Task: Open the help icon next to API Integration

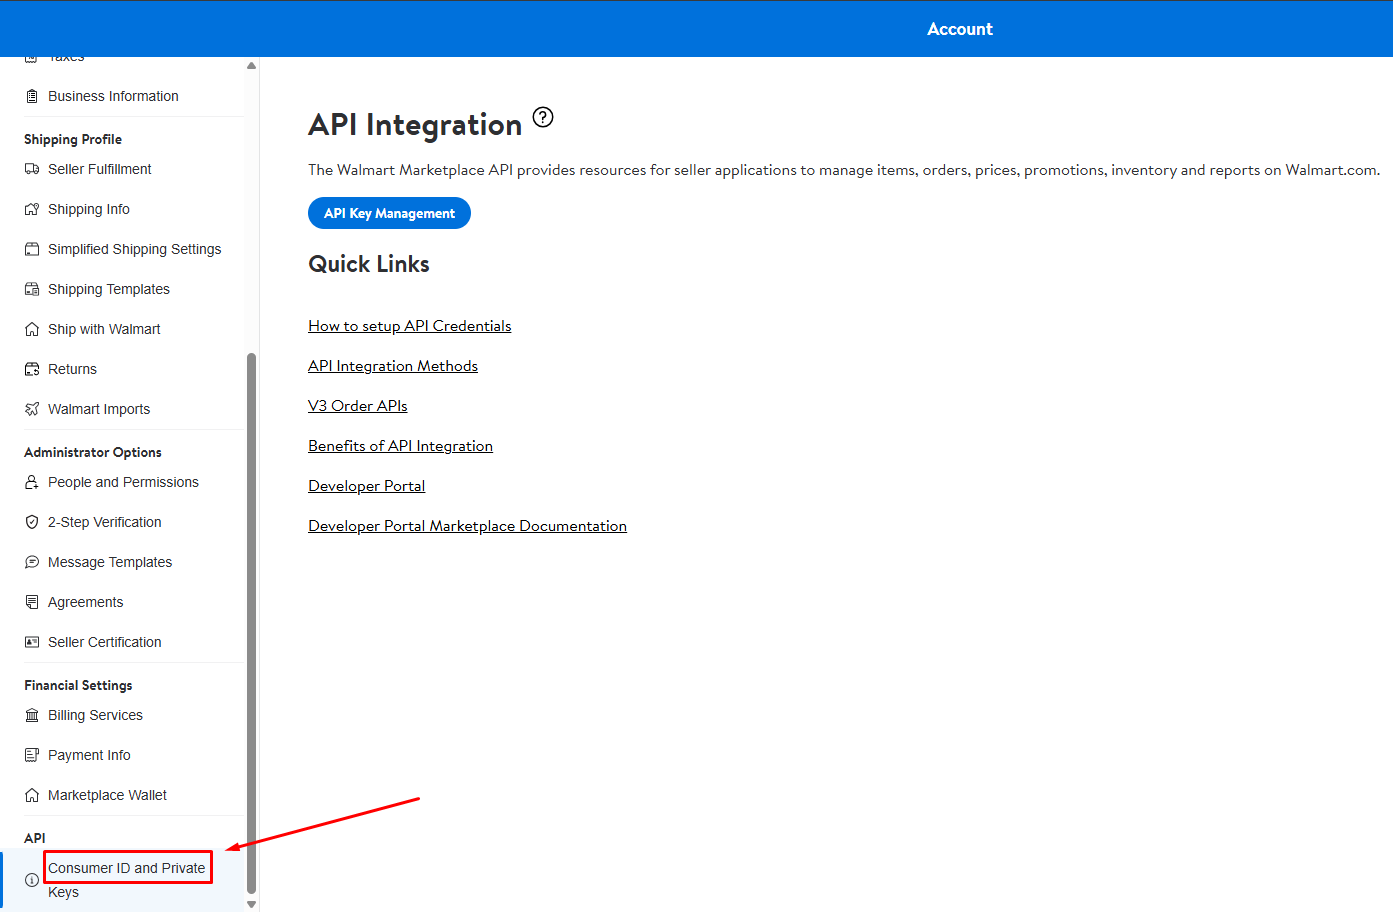Action: 543,117
